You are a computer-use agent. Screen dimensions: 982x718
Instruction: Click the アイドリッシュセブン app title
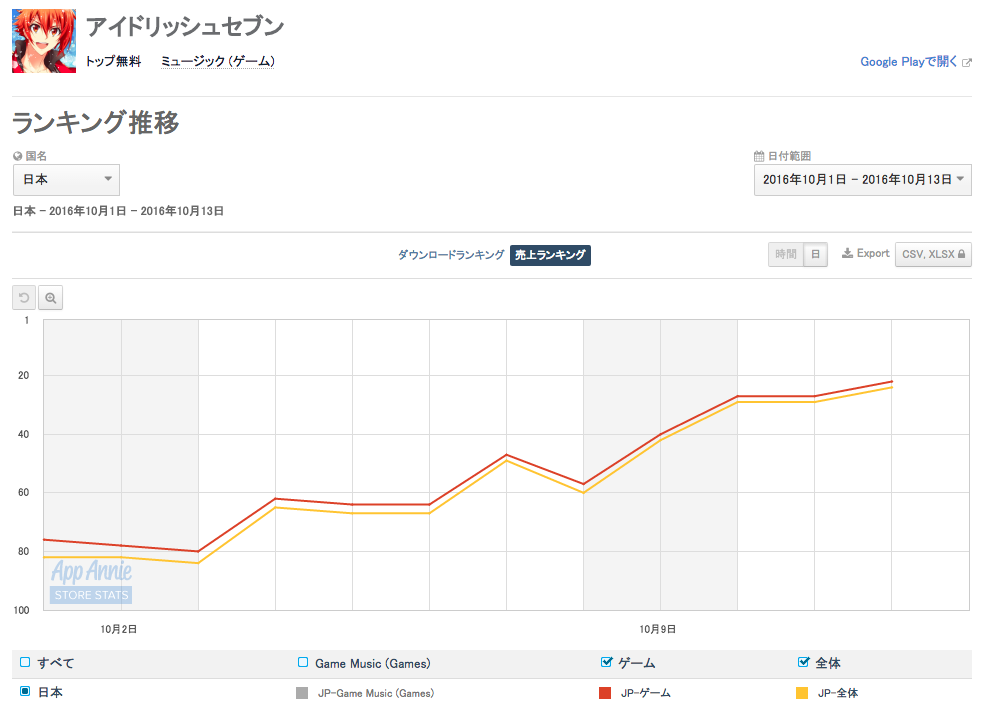[185, 26]
